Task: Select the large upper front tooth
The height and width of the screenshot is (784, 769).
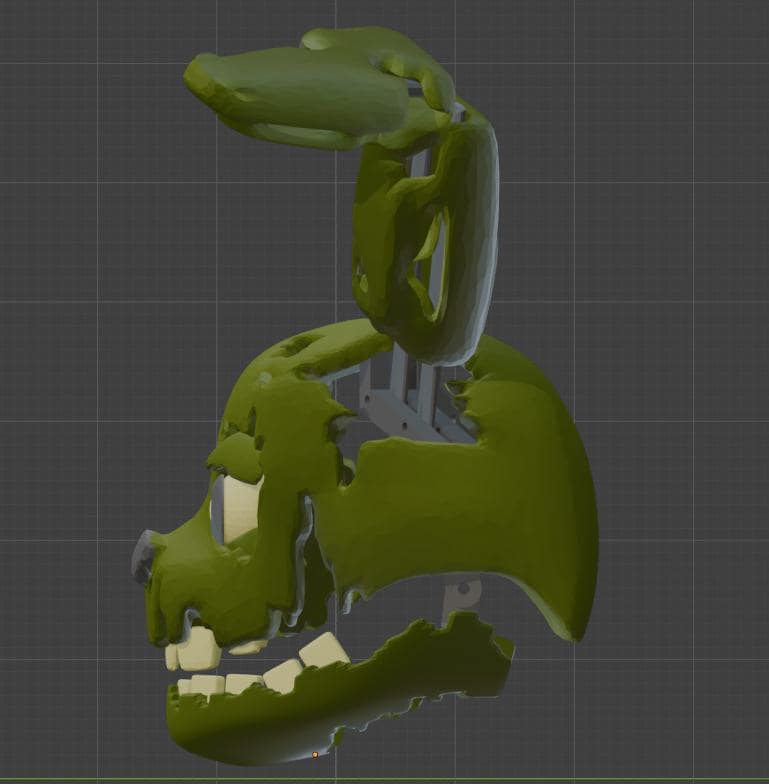Action: [199, 648]
